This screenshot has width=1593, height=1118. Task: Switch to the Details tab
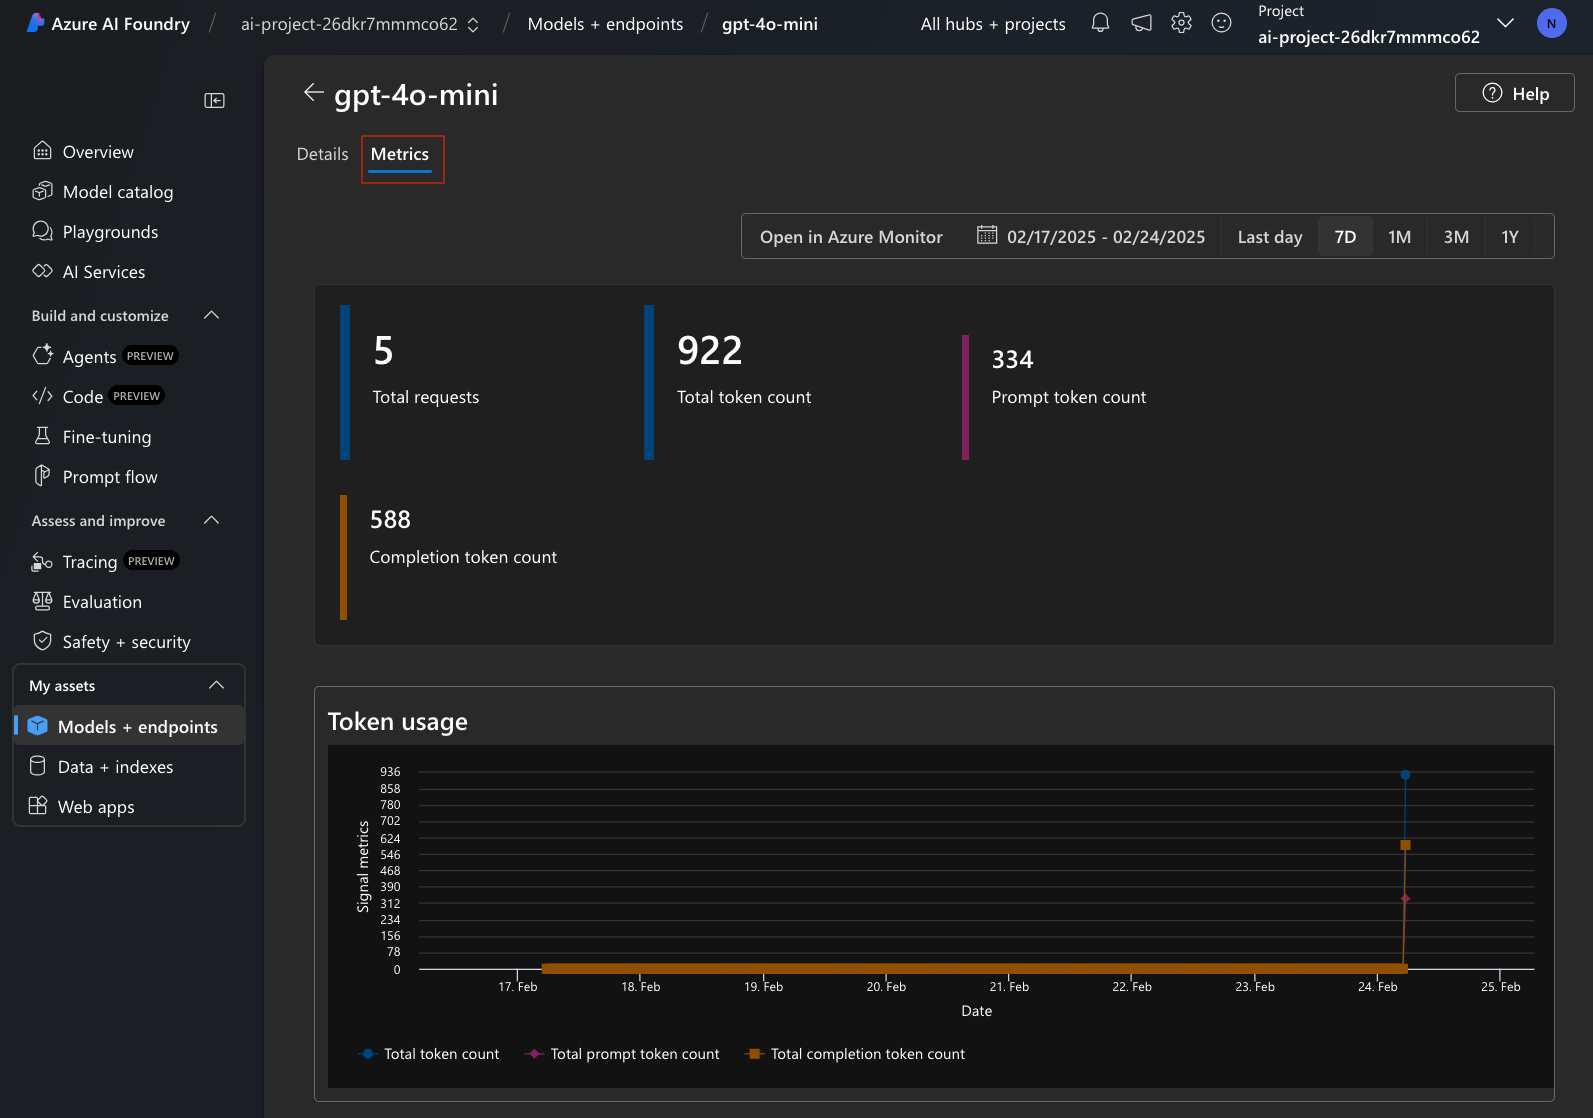[322, 154]
